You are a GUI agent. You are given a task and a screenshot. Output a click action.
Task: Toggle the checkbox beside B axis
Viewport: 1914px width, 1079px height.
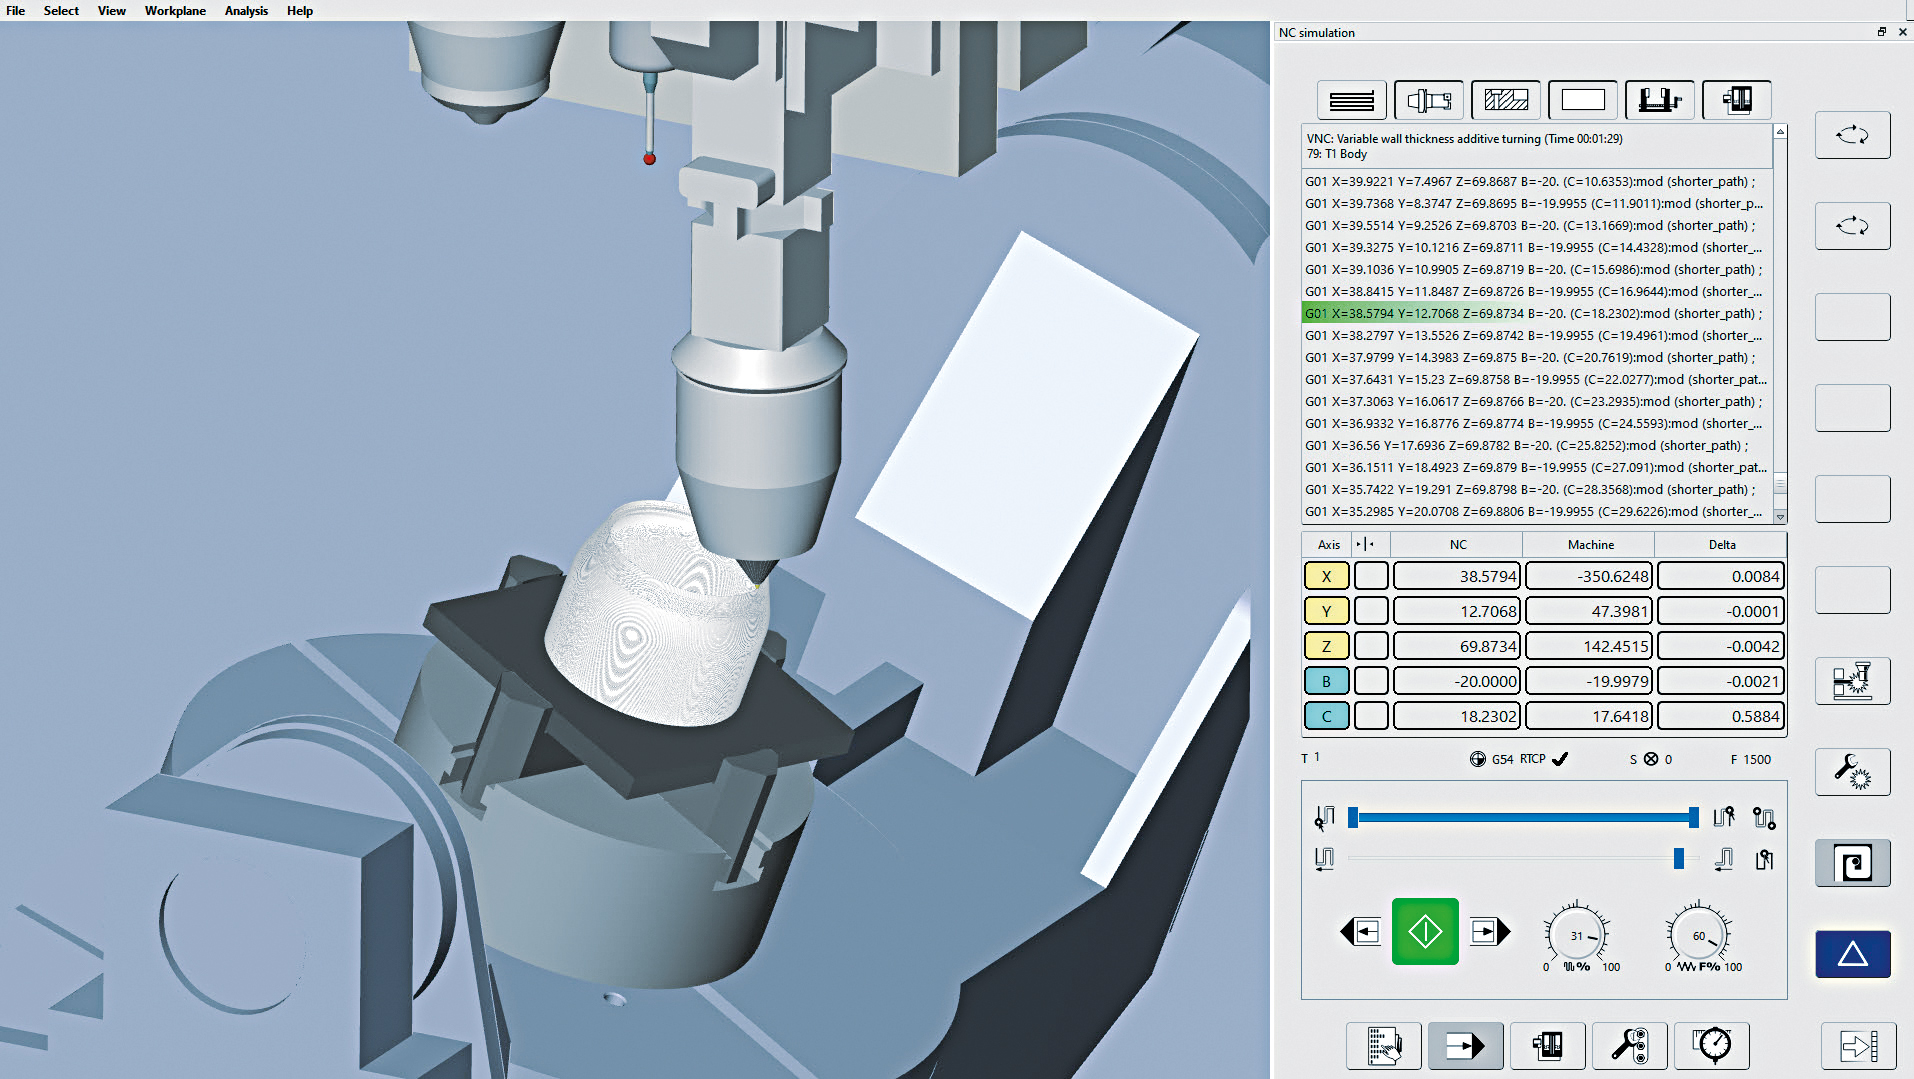click(1371, 681)
